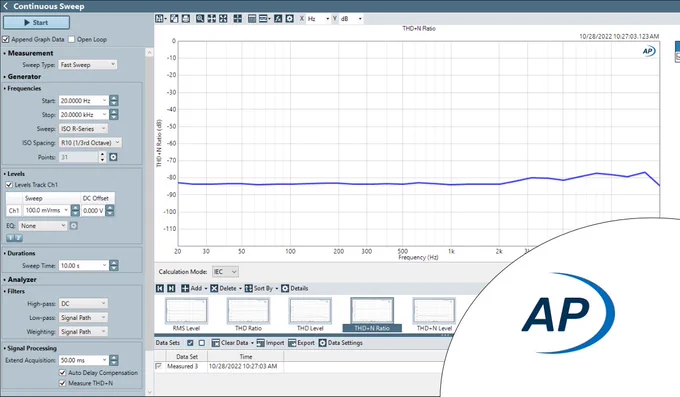680x397 pixels.
Task: Start the sweep with Start button
Action: coord(36,23)
